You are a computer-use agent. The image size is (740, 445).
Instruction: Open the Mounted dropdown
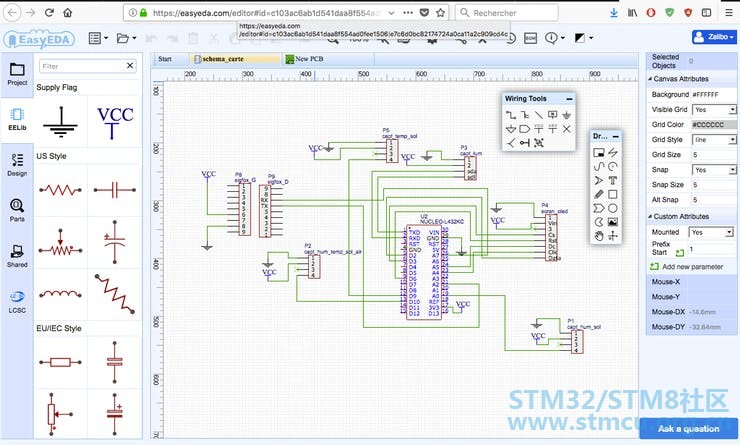(711, 232)
